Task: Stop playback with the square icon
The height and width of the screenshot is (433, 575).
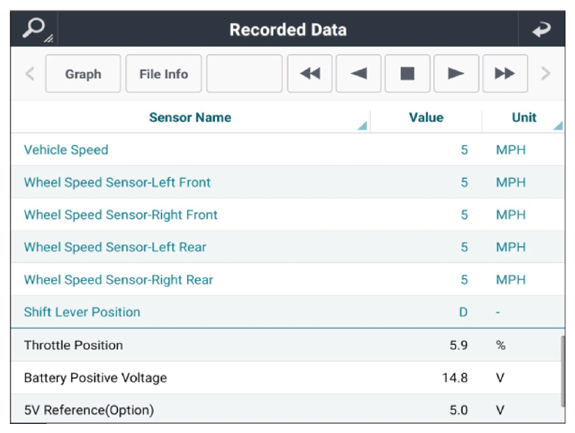Action: point(407,73)
